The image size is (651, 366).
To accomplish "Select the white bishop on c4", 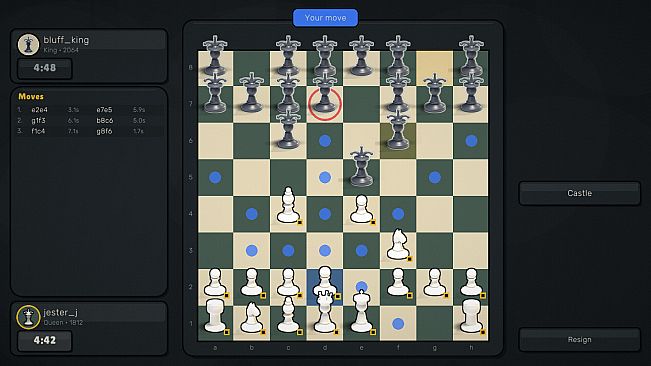I will (288, 205).
